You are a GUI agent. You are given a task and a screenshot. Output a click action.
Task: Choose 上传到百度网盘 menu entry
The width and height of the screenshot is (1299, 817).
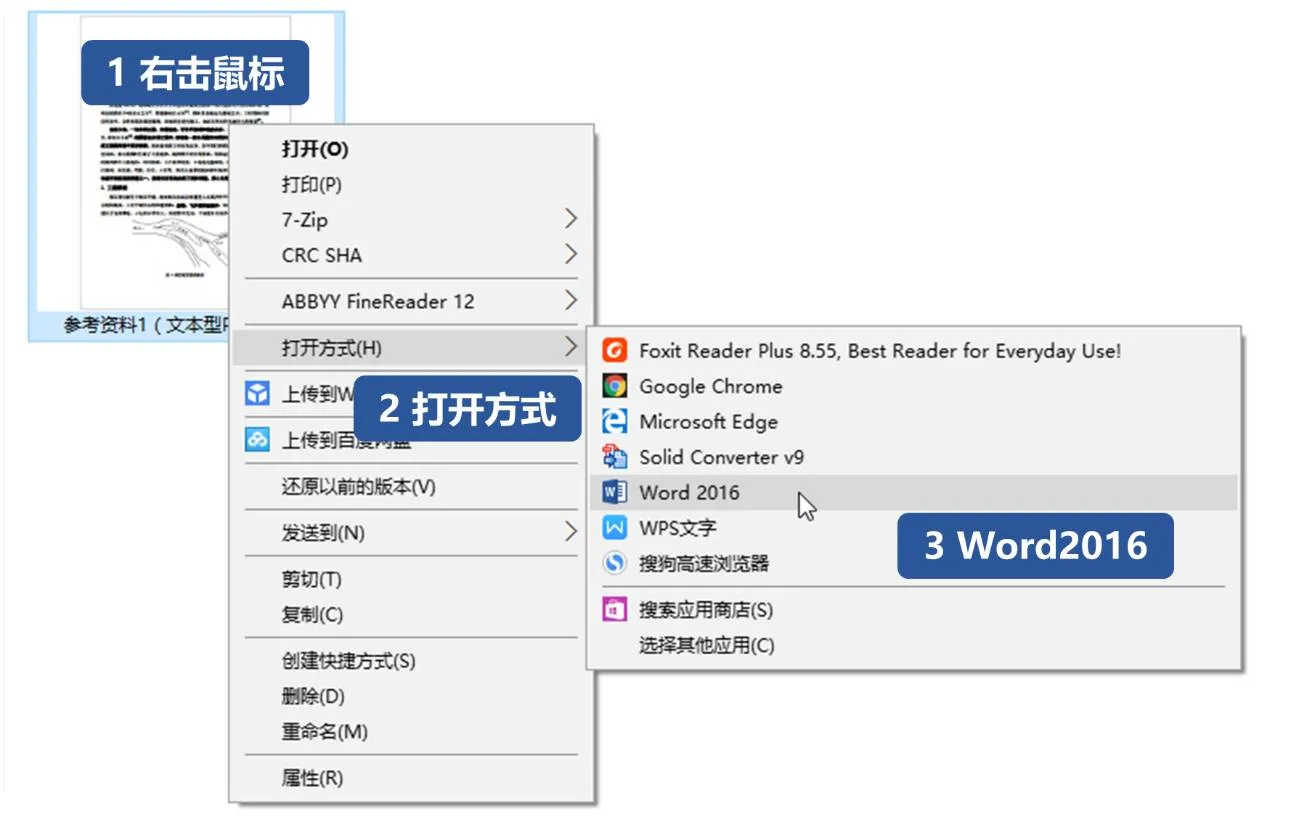(412, 441)
